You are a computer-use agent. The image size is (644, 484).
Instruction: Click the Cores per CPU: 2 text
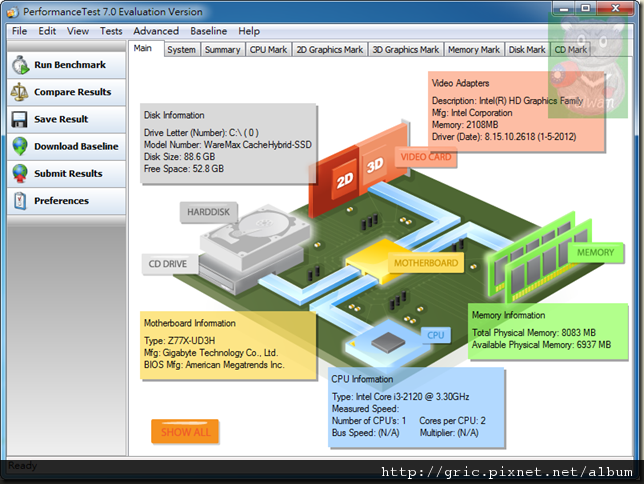[x=452, y=420]
